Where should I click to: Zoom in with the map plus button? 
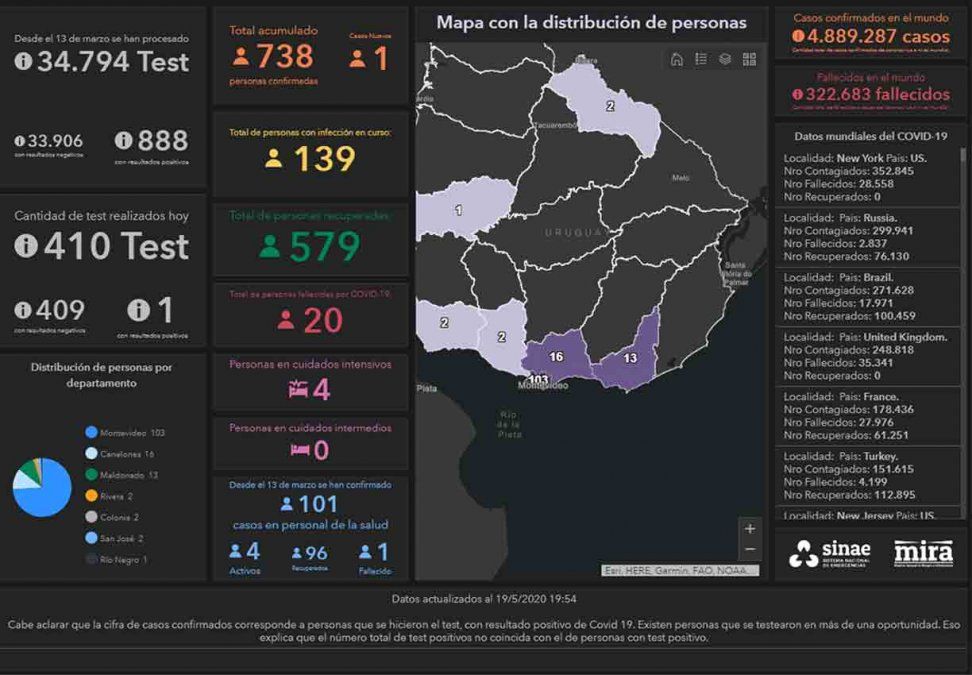click(750, 529)
